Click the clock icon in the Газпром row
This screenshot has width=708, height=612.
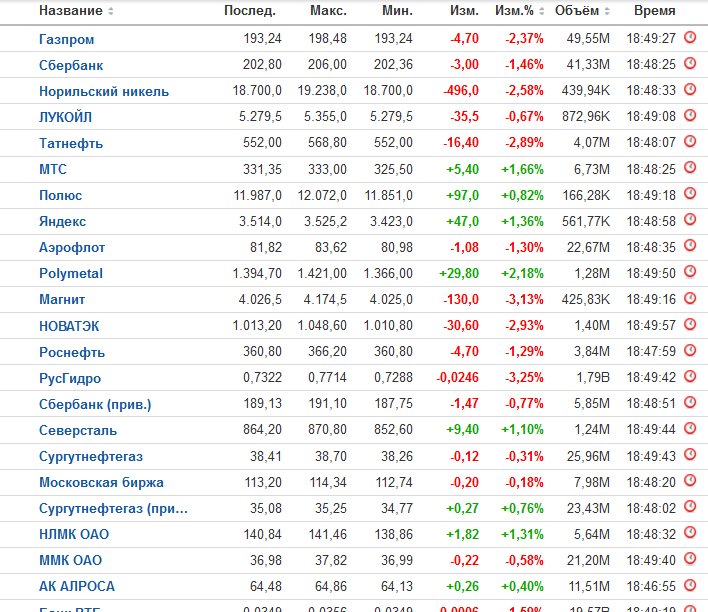[690, 37]
